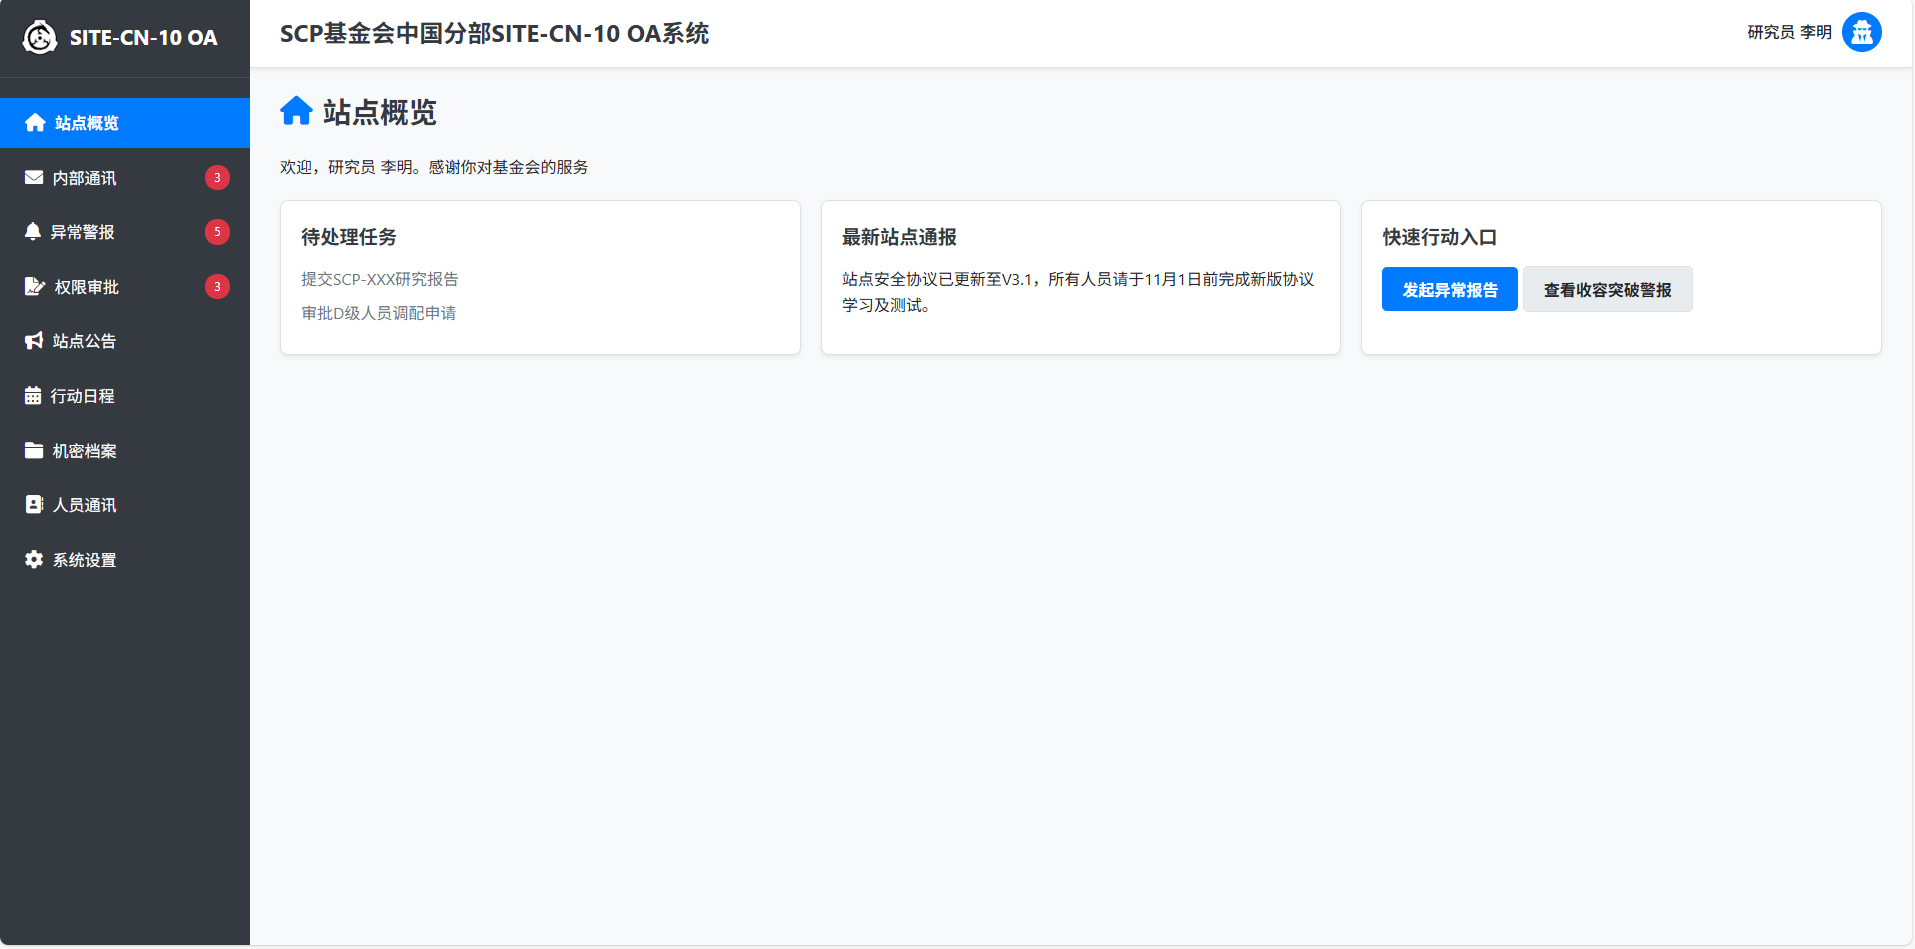Click the 研究员 李明 username text
The width and height of the screenshot is (1915, 949).
tap(1789, 32)
